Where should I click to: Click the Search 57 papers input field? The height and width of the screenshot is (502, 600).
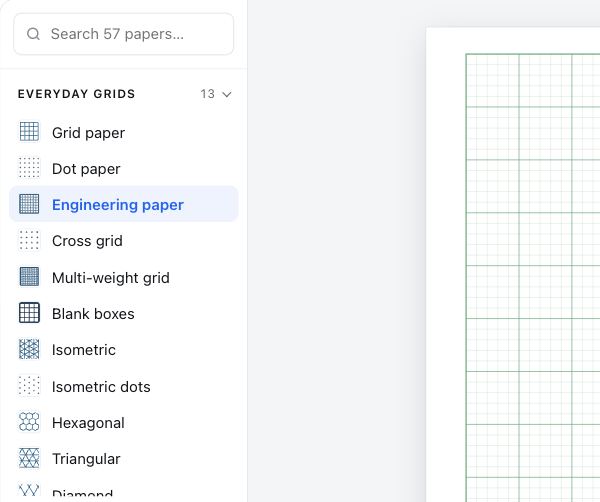click(x=123, y=34)
